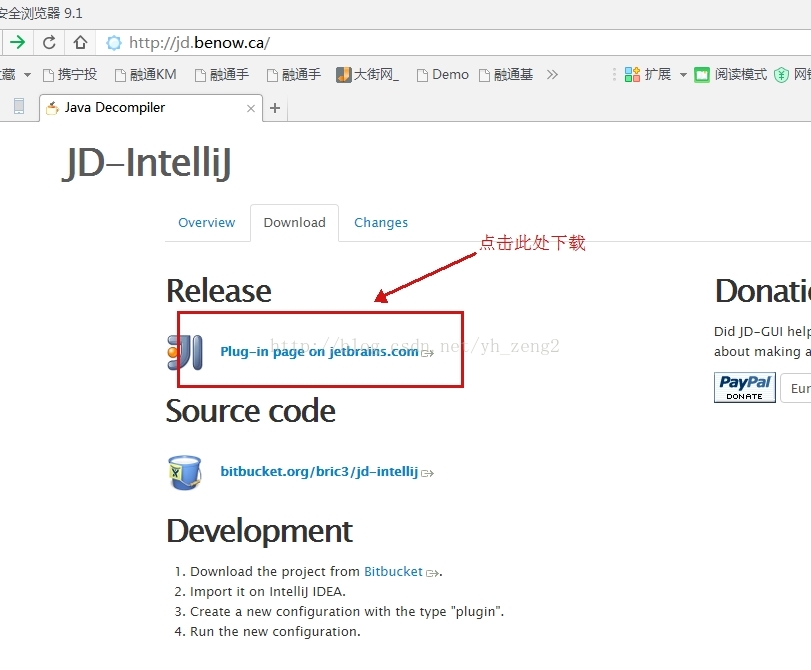811x670 pixels.
Task: Switch to the Changes tab
Action: coord(381,223)
